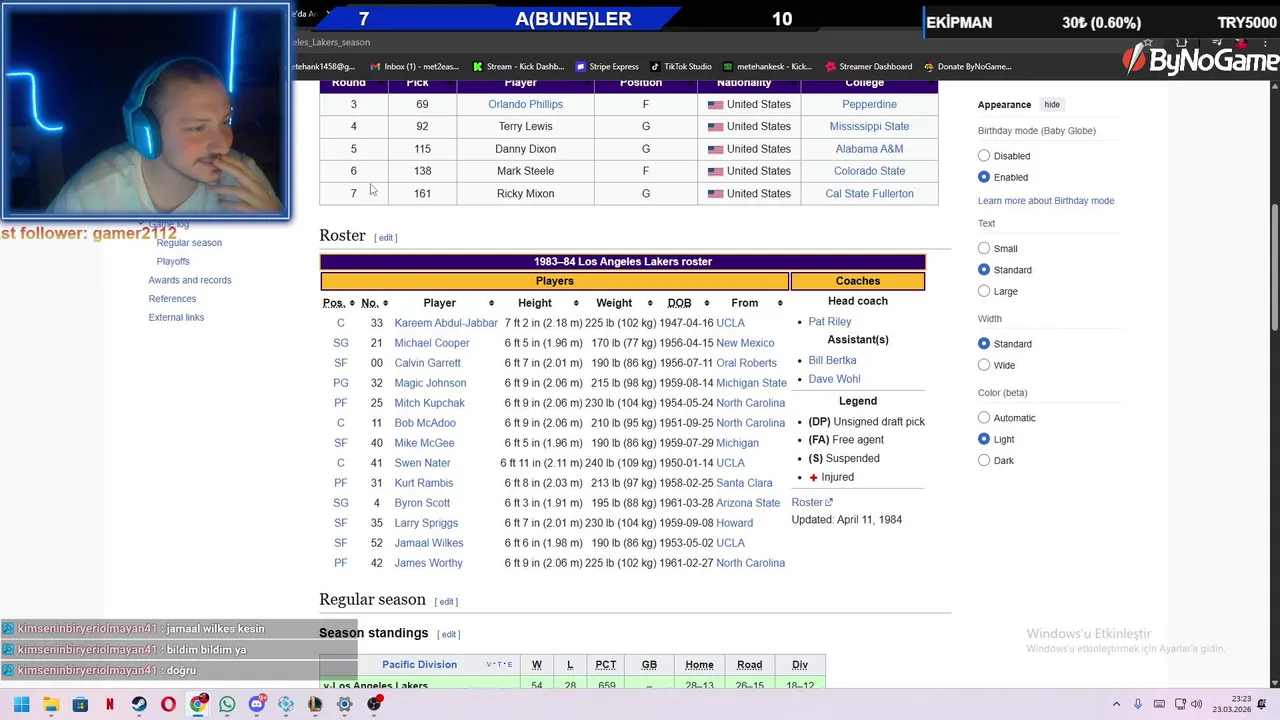
Task: Select the Light color radio option
Action: point(984,439)
